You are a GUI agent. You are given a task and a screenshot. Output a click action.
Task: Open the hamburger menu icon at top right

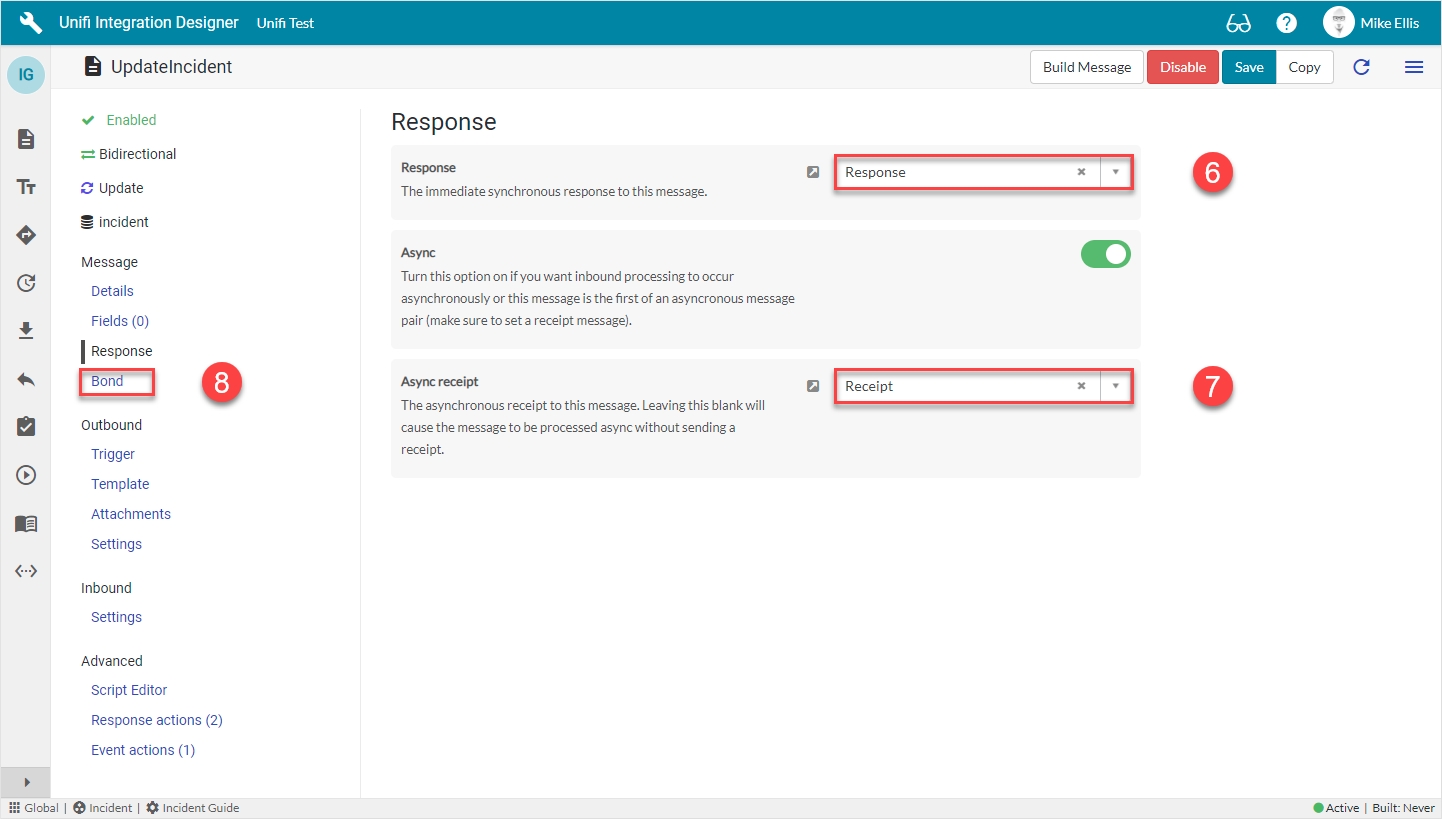(x=1414, y=67)
